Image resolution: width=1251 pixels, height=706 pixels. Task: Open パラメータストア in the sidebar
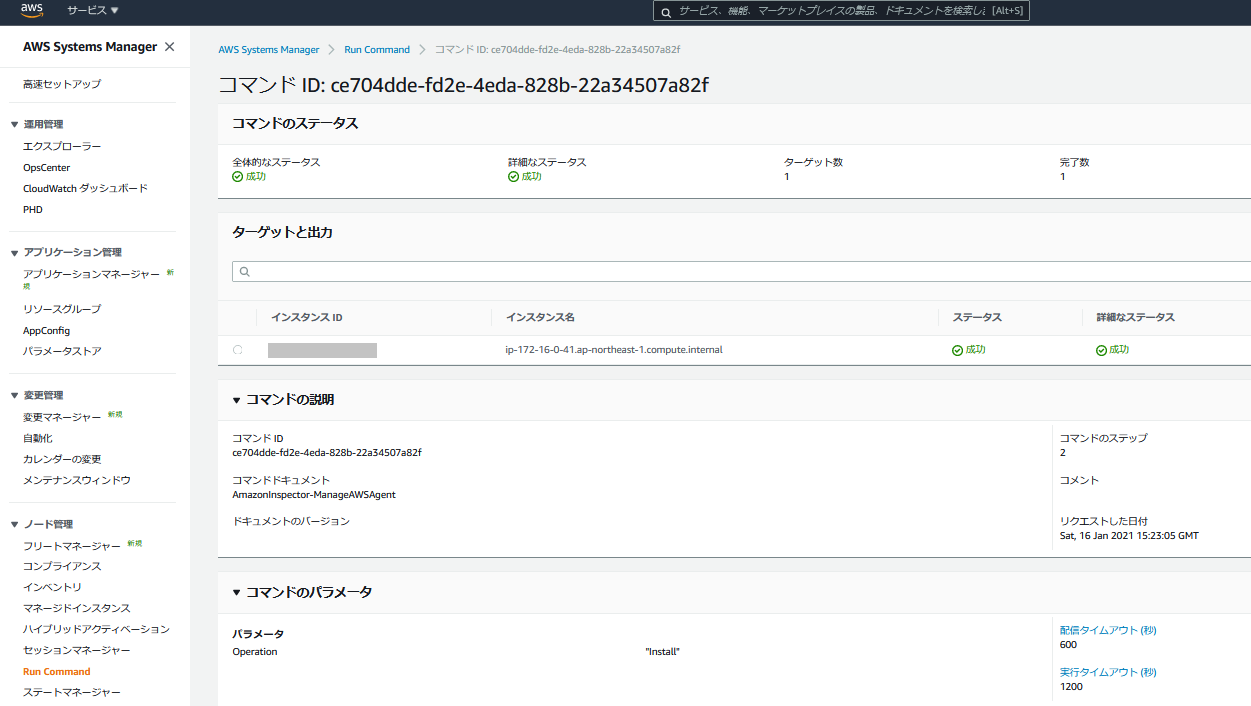pos(62,351)
